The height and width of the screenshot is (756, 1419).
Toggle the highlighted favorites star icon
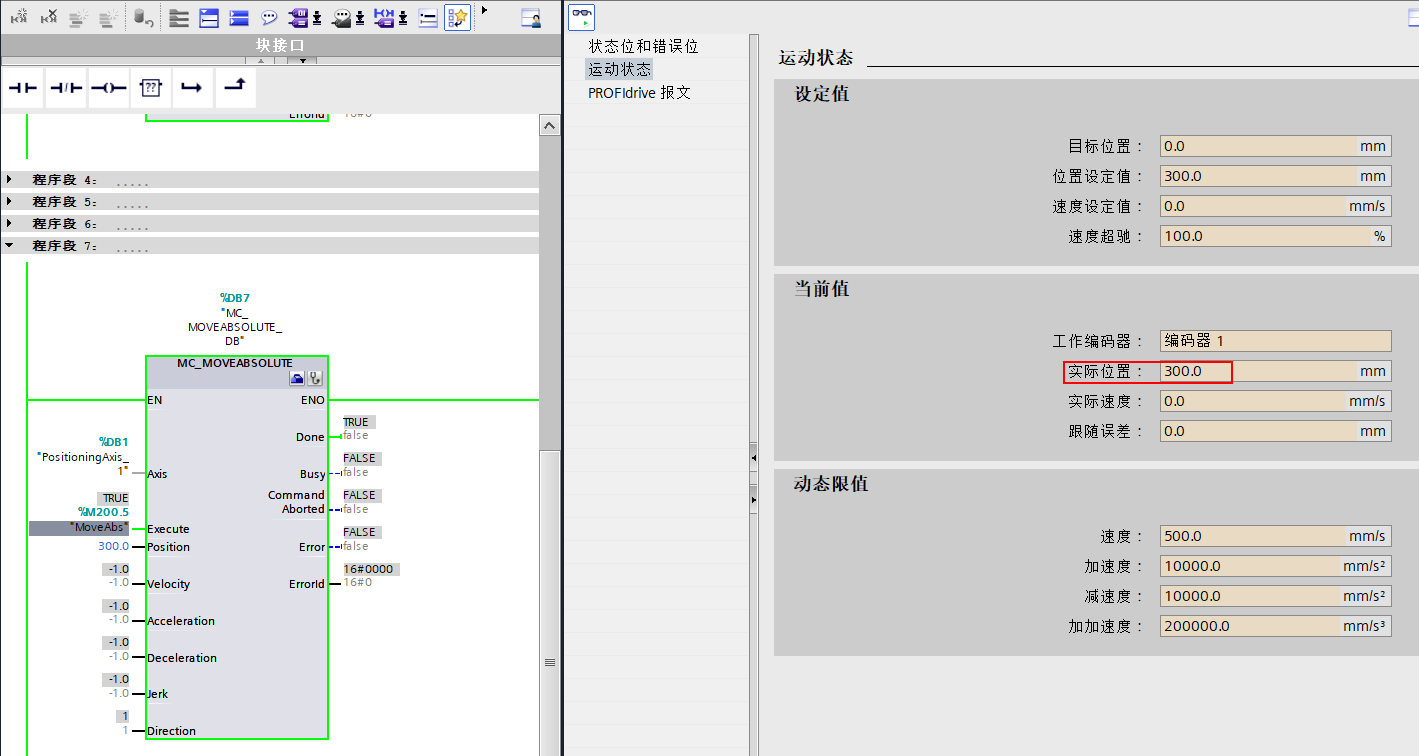pyautogui.click(x=457, y=17)
